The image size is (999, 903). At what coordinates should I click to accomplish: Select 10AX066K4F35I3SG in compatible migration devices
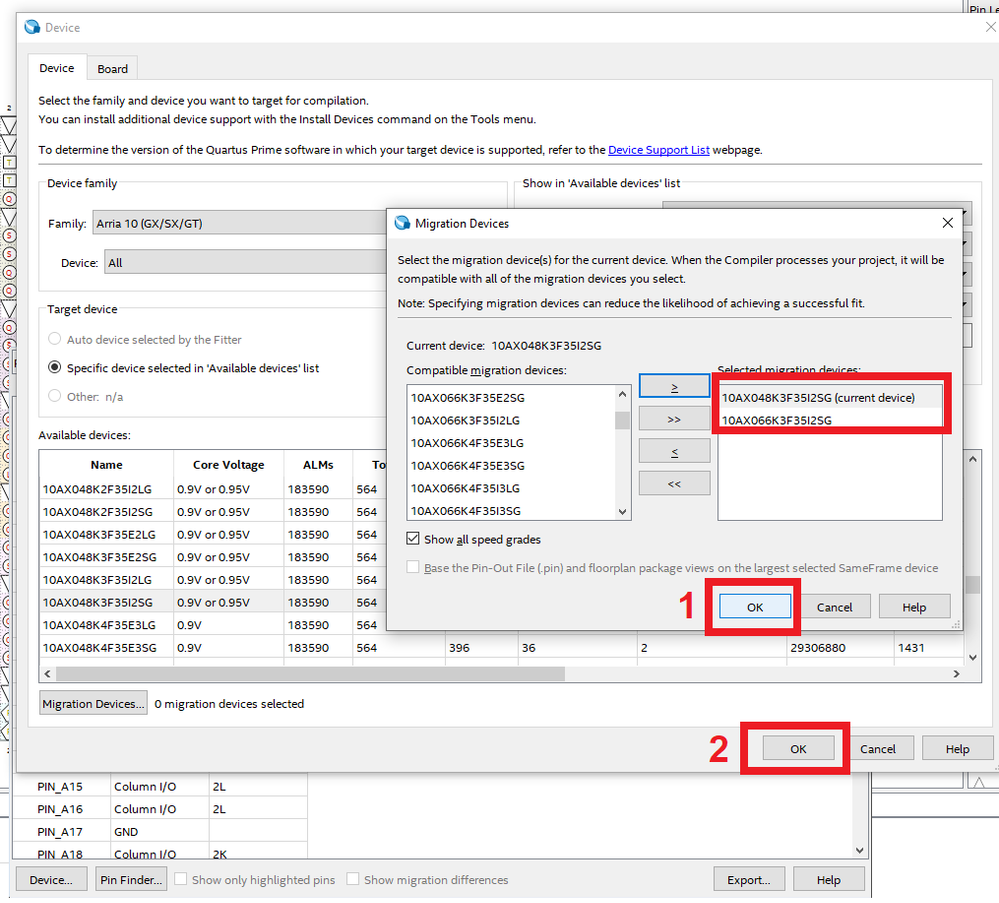click(x=511, y=510)
